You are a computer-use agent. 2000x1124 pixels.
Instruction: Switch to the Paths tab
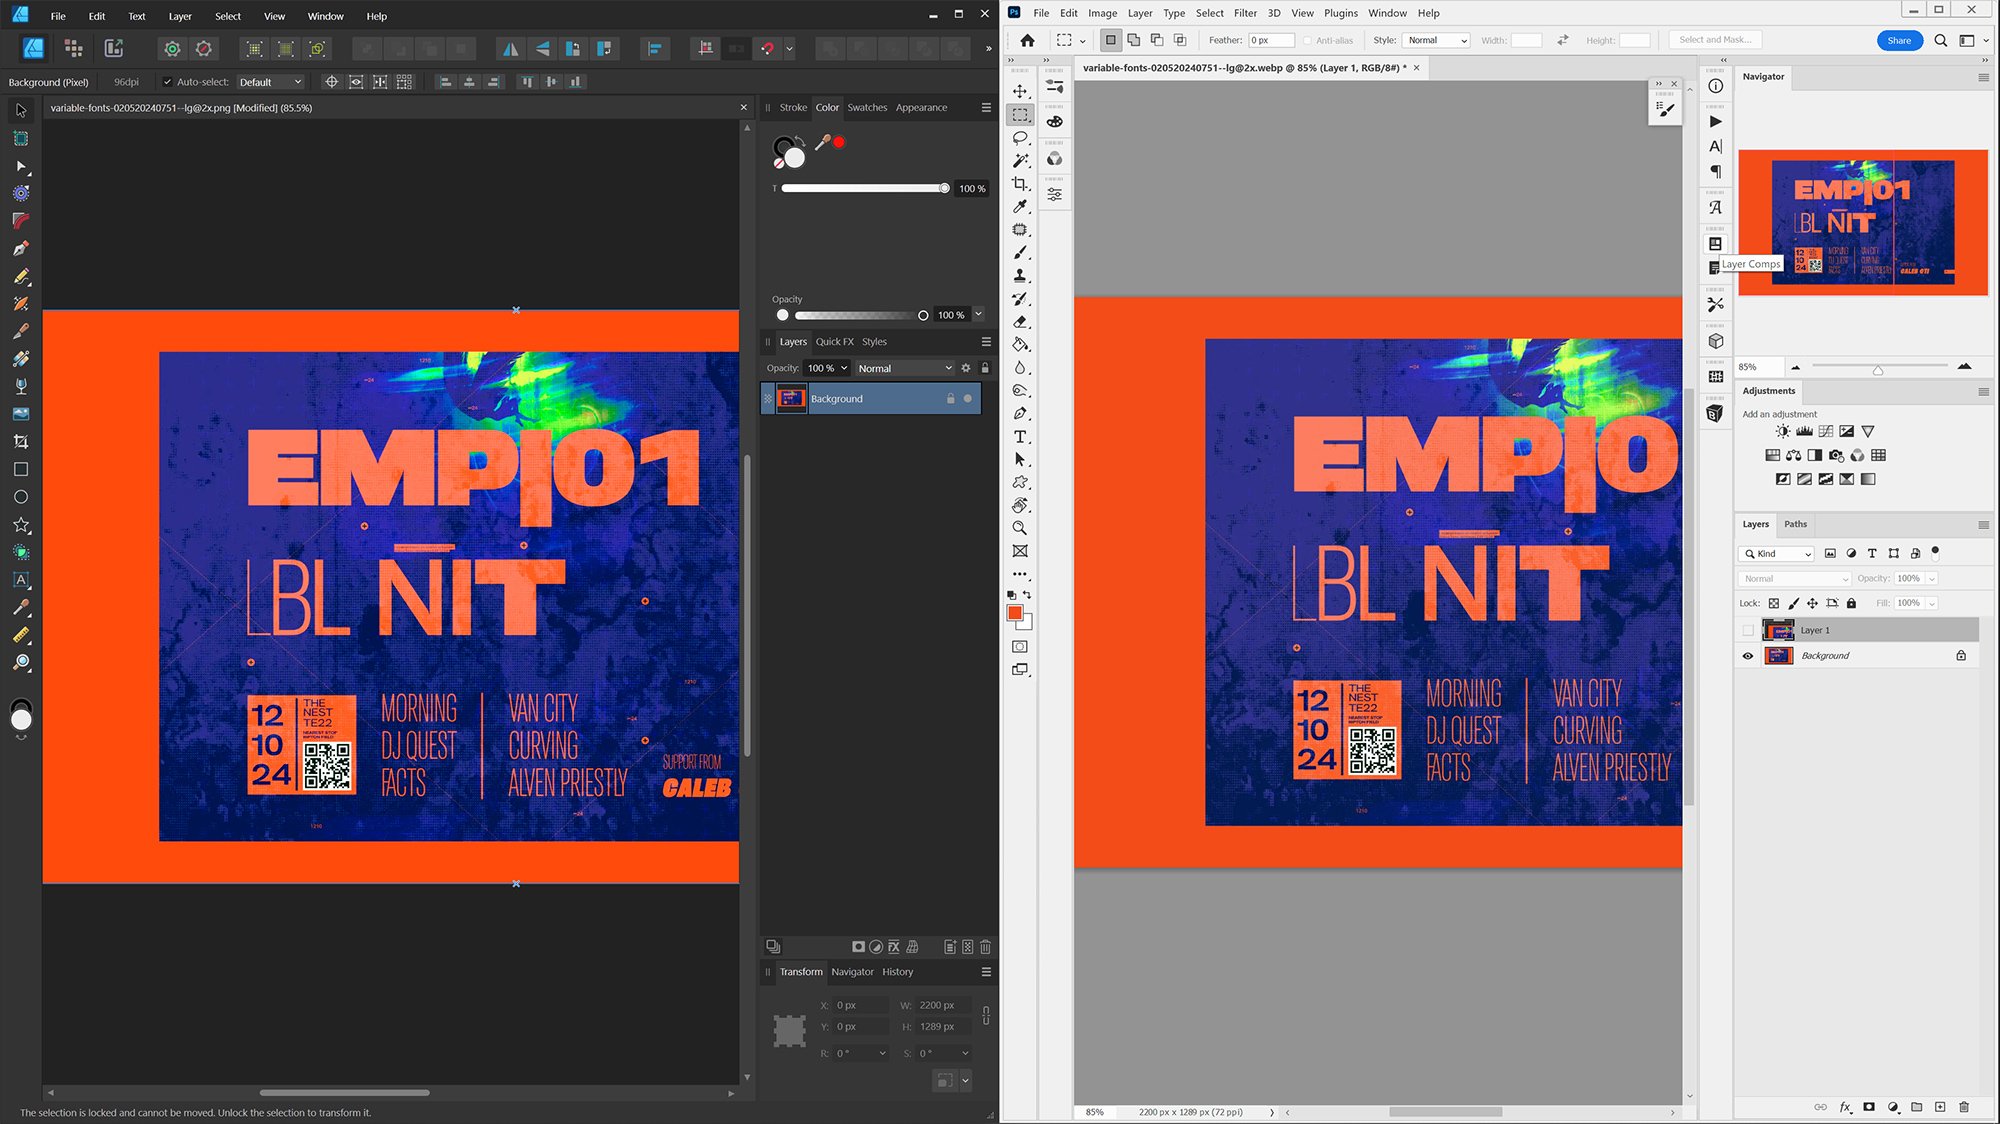[x=1795, y=524]
